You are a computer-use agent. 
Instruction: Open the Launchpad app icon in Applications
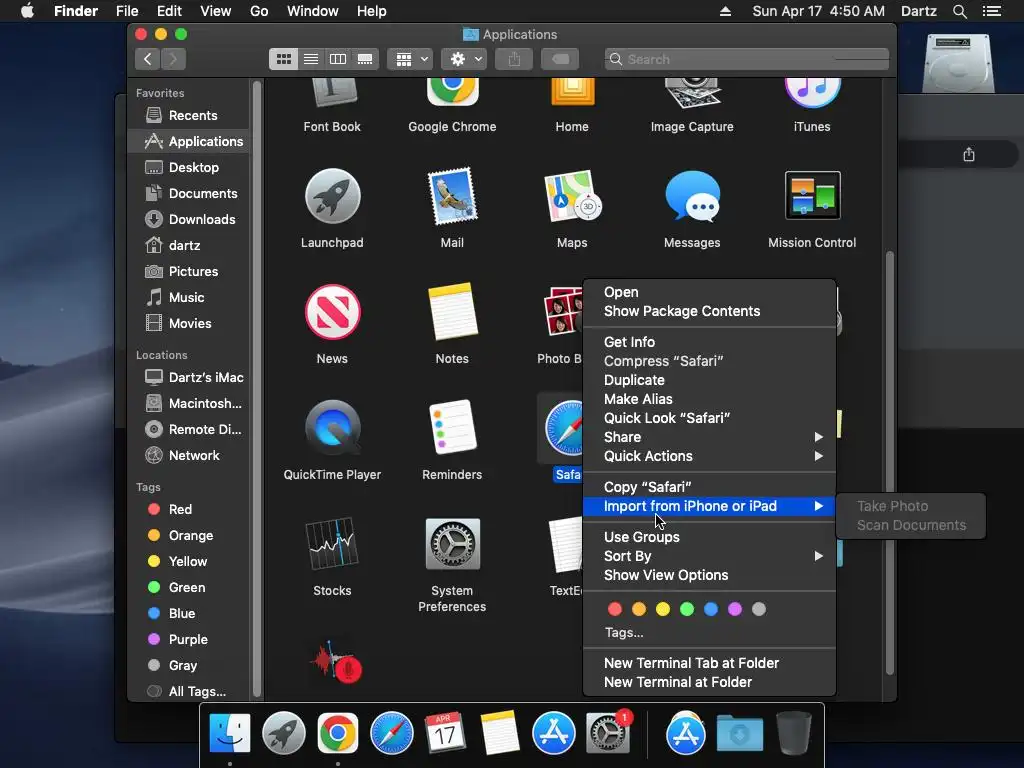tap(332, 196)
